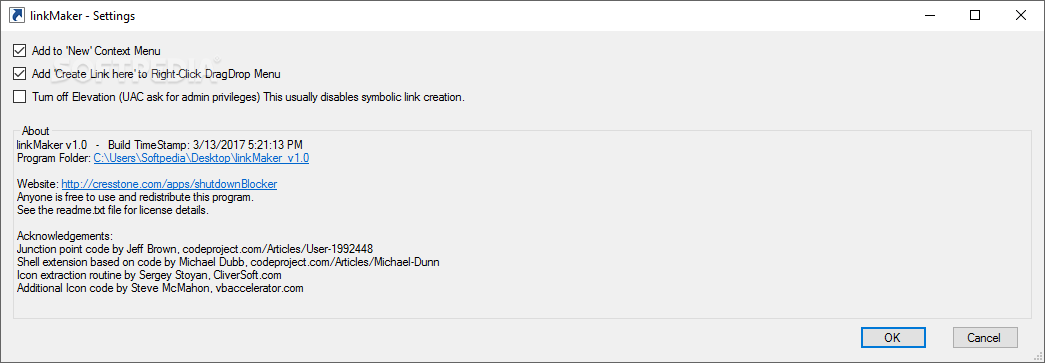Screen dimensions: 1045x363
Task: Open the Program Folder path link
Action: 201,159
